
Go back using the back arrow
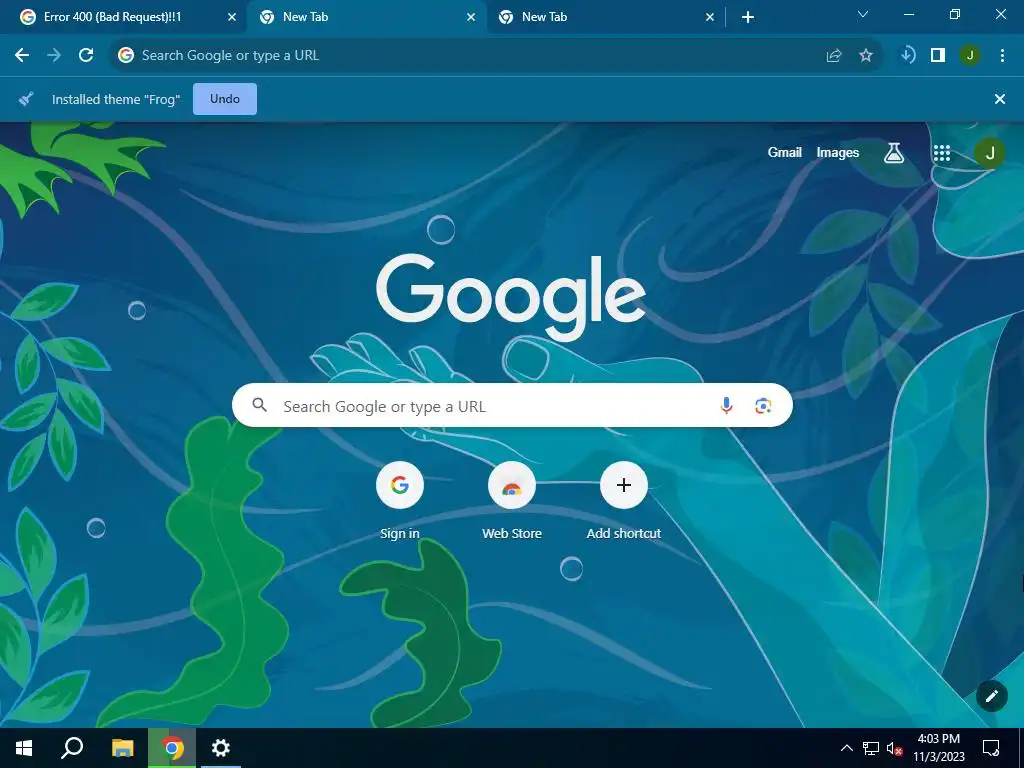(22, 56)
